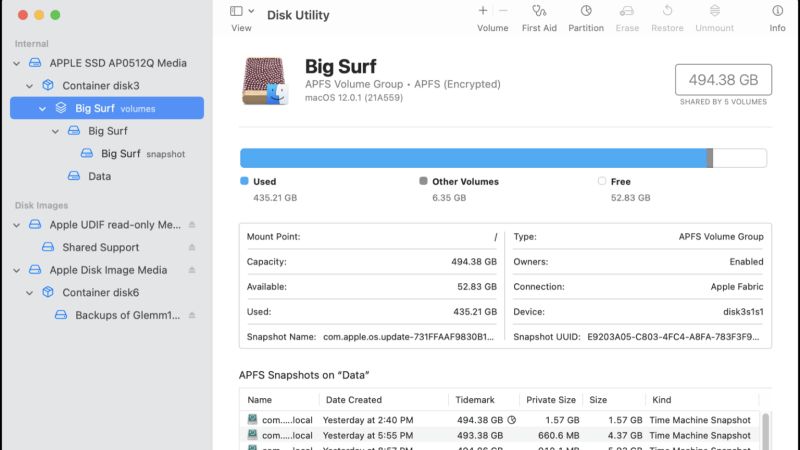800x450 pixels.
Task: Click the 494.38 GB capacity box
Action: (723, 80)
